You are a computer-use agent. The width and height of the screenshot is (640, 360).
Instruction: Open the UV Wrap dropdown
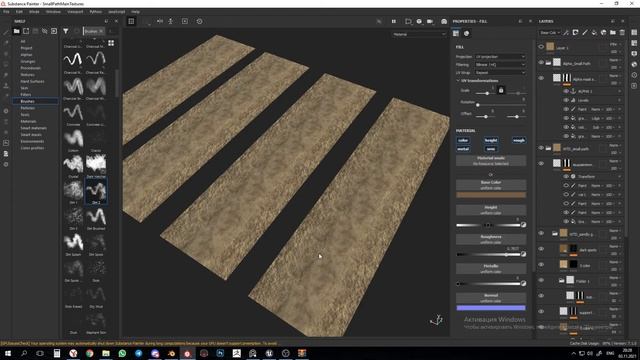click(x=500, y=73)
